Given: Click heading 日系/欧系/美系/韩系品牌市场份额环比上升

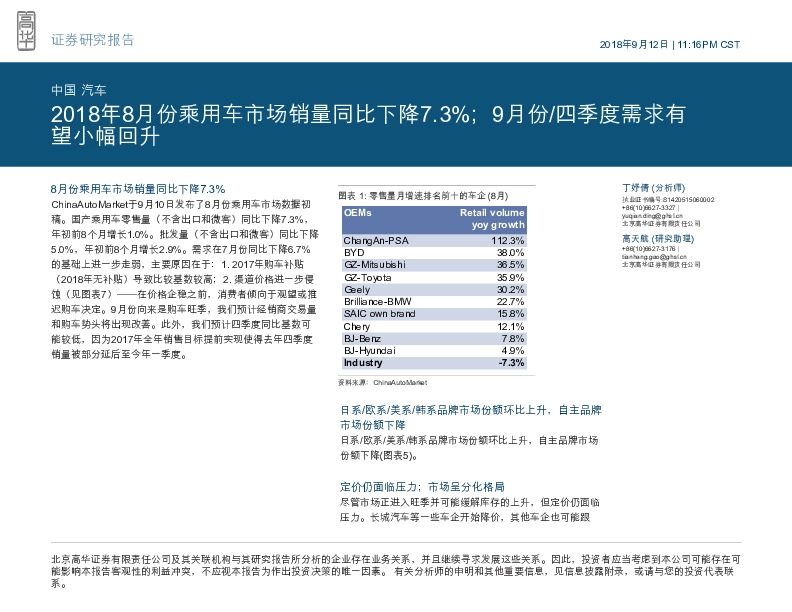Looking at the screenshot, I should click(471, 417).
